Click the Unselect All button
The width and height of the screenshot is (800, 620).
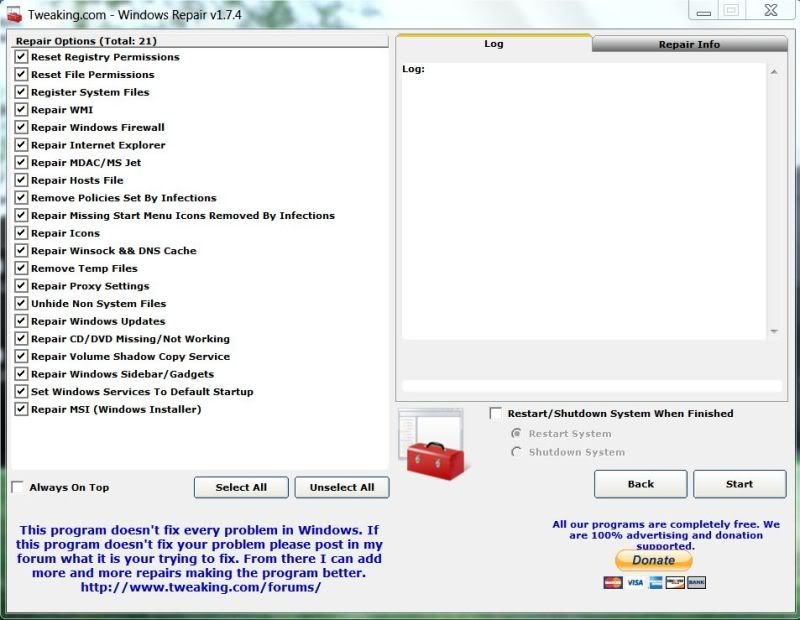(342, 487)
